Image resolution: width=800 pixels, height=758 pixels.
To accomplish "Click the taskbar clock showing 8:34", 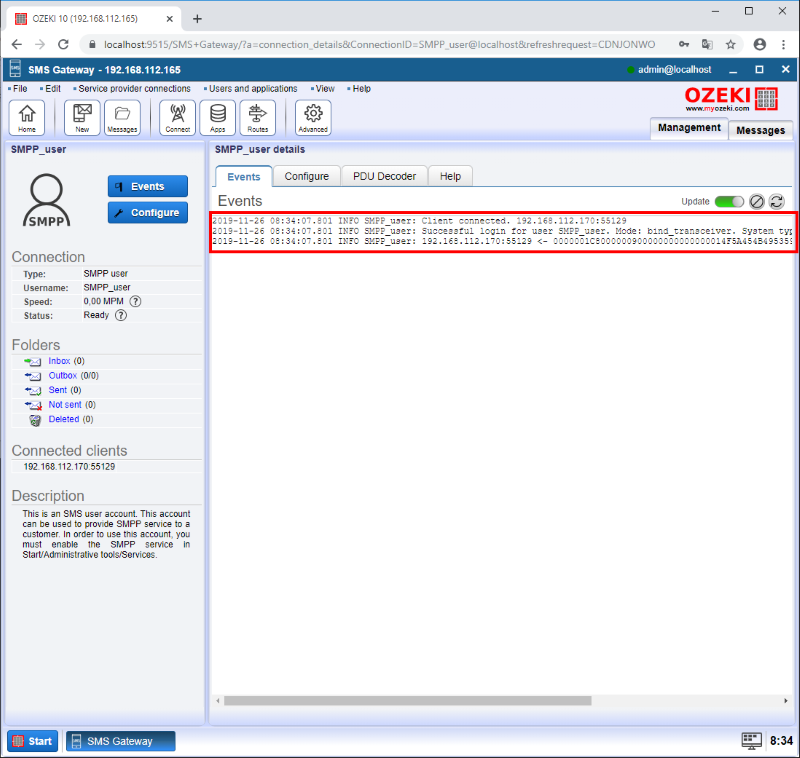I will (x=782, y=741).
